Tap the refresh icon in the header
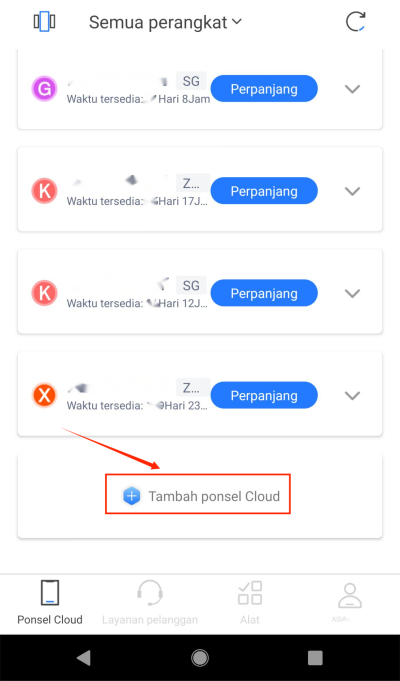 (355, 22)
